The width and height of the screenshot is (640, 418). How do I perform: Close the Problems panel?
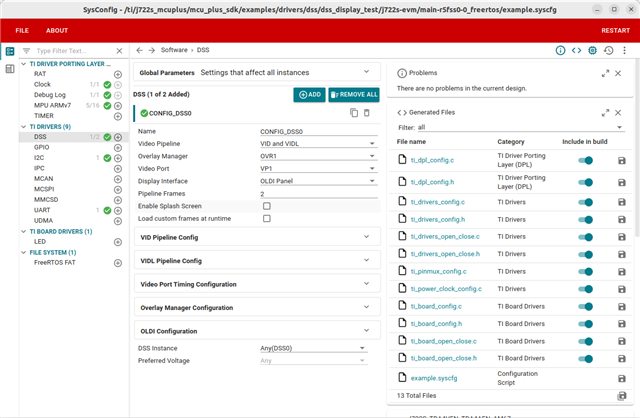(618, 73)
